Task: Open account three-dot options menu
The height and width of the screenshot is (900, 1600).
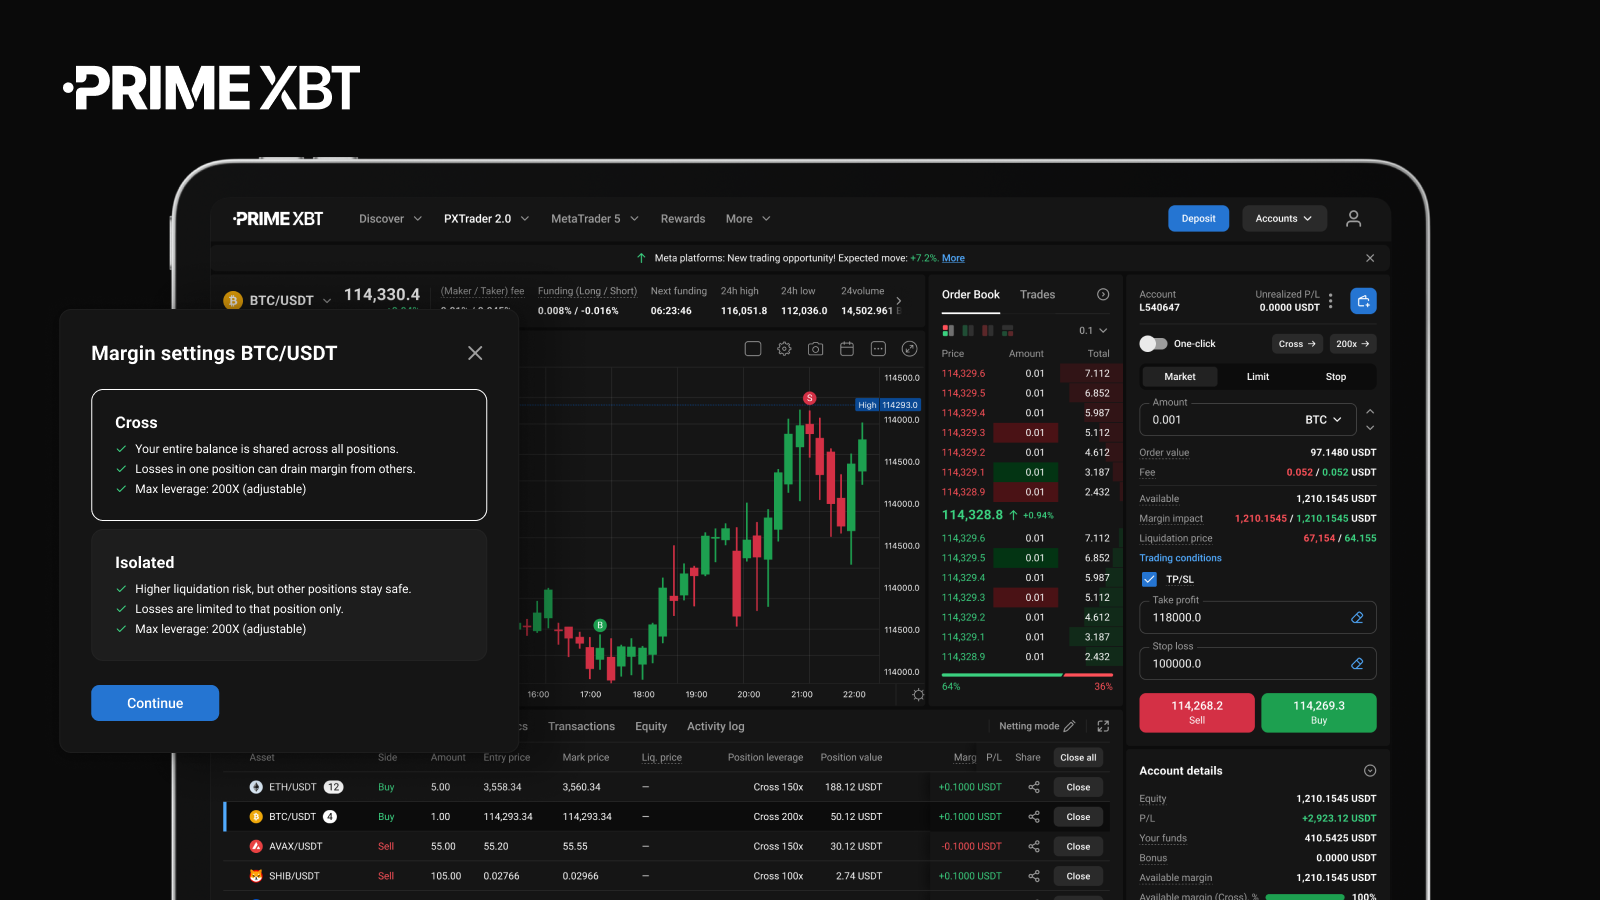Action: (1330, 301)
